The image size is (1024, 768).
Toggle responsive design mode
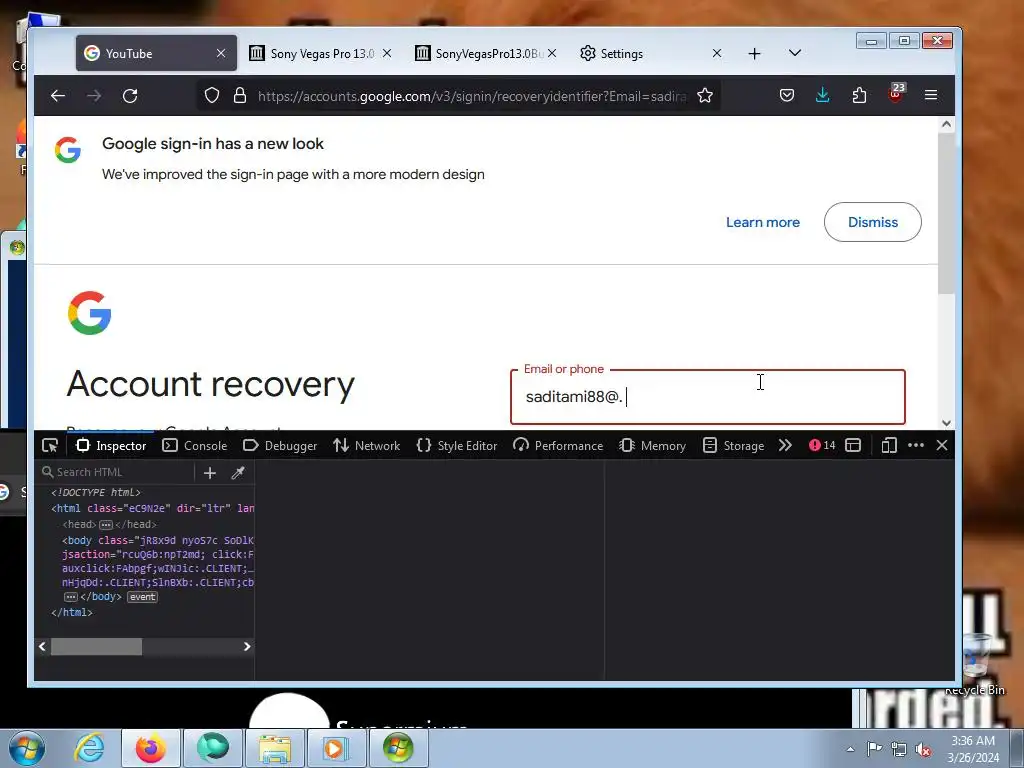pos(889,445)
